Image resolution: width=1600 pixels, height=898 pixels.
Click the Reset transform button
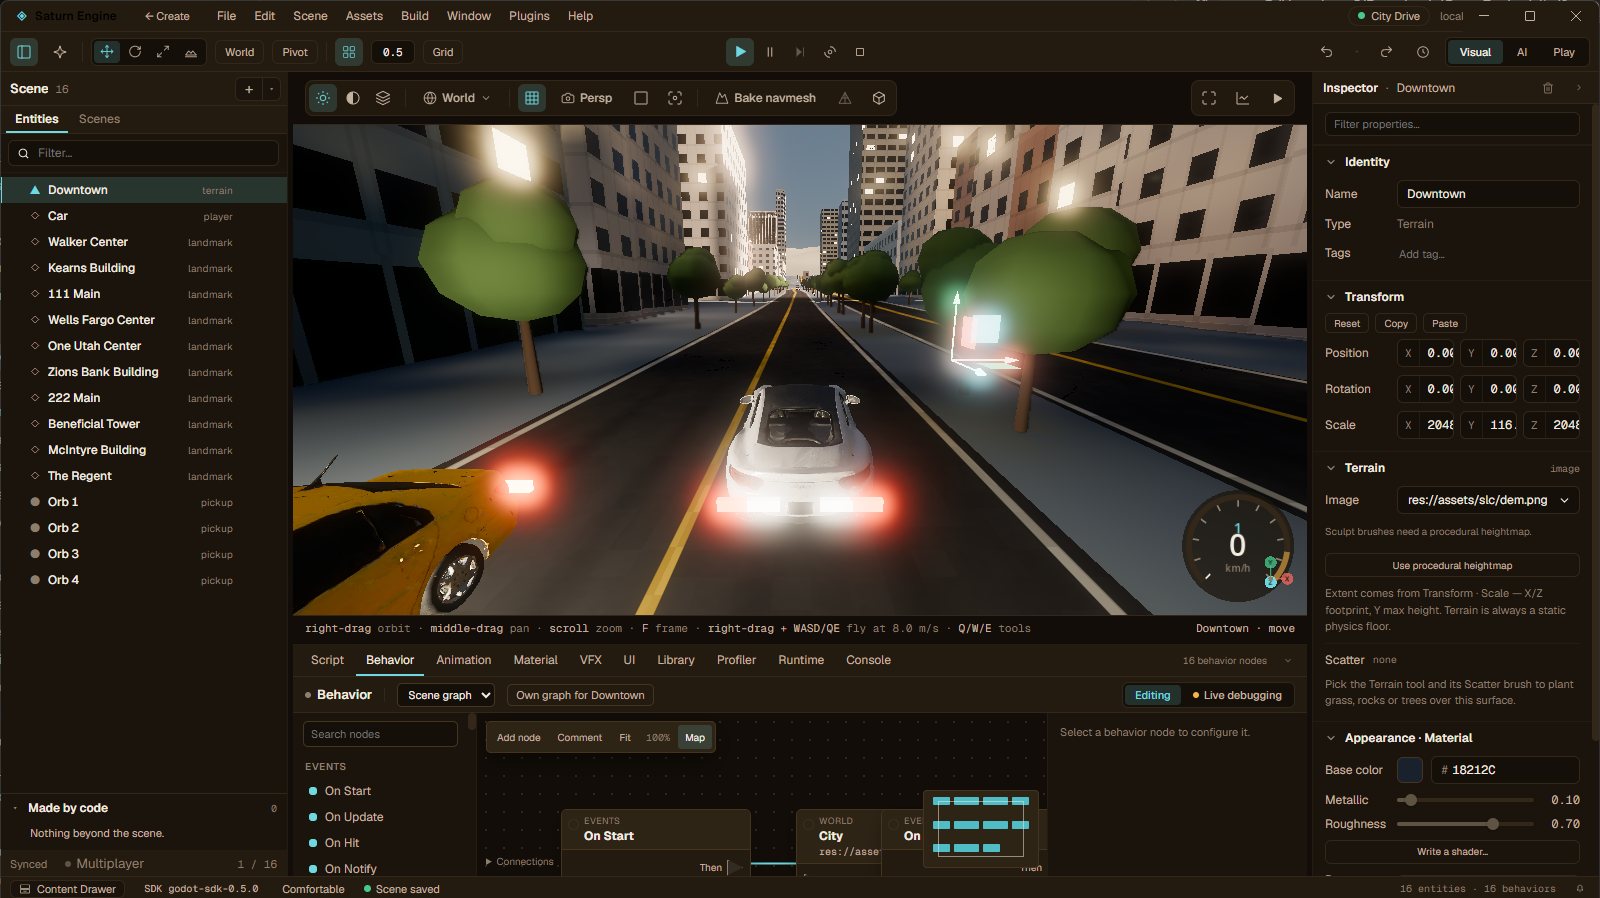click(1347, 324)
